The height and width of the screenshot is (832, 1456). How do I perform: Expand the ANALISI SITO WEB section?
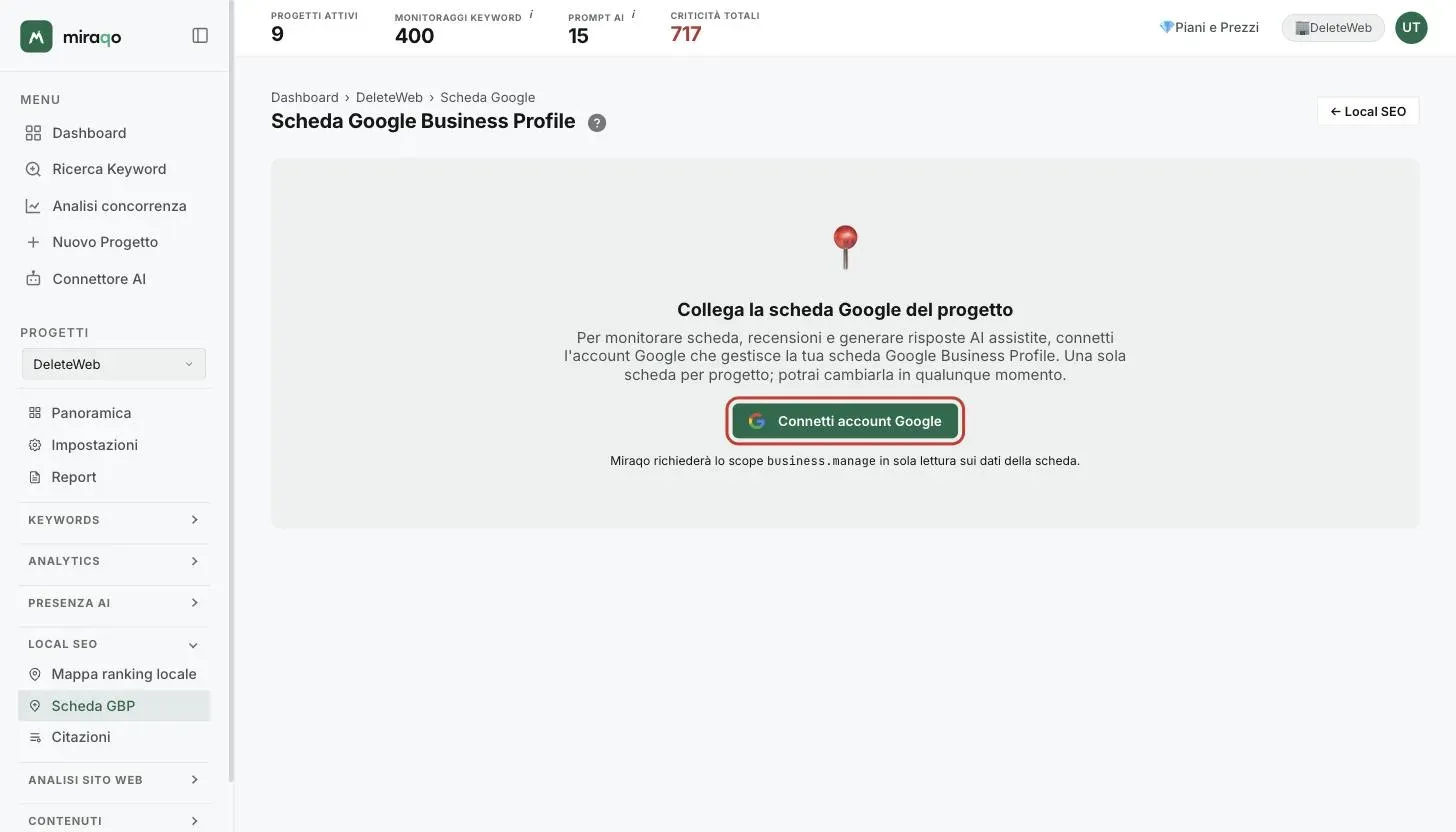tap(114, 780)
